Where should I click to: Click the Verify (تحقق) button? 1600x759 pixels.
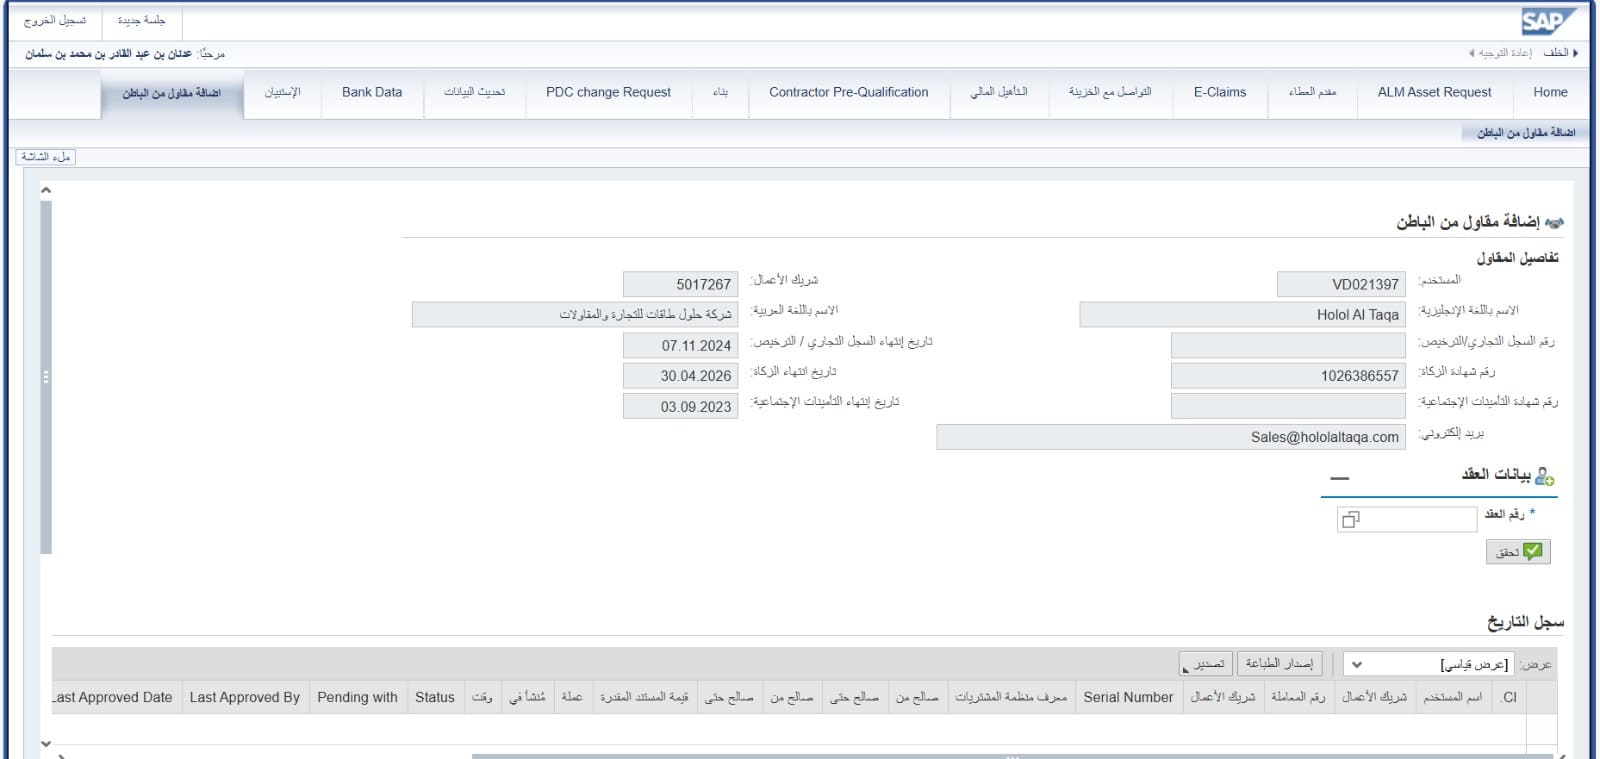pyautogui.click(x=1518, y=551)
